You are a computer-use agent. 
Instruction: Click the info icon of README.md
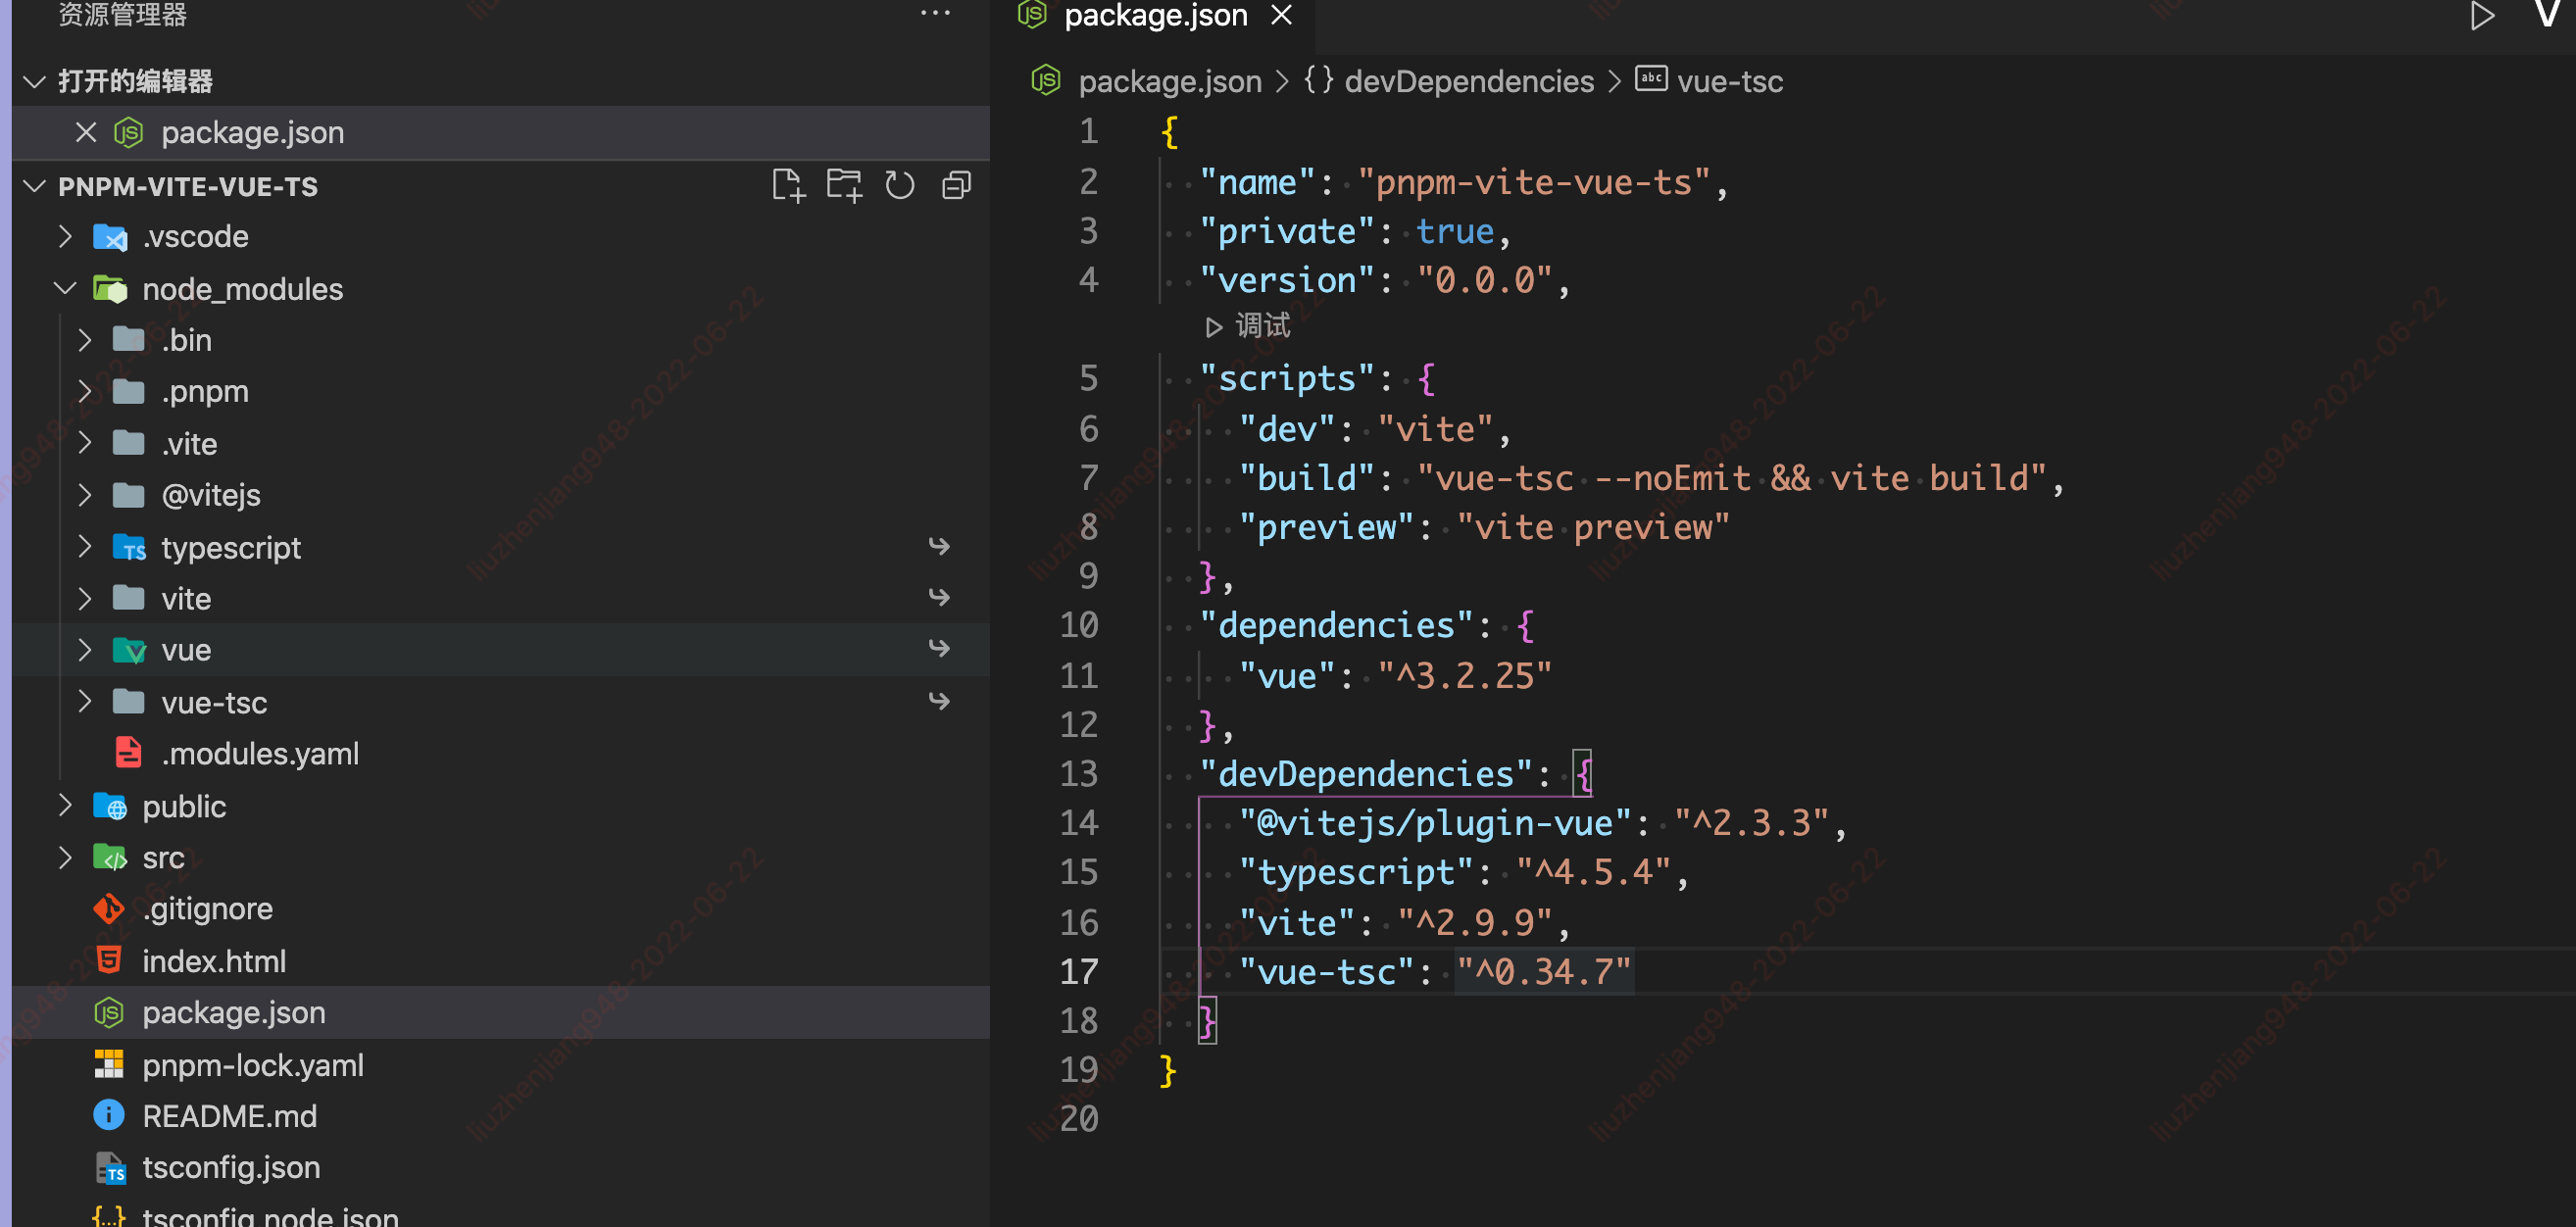click(108, 1115)
